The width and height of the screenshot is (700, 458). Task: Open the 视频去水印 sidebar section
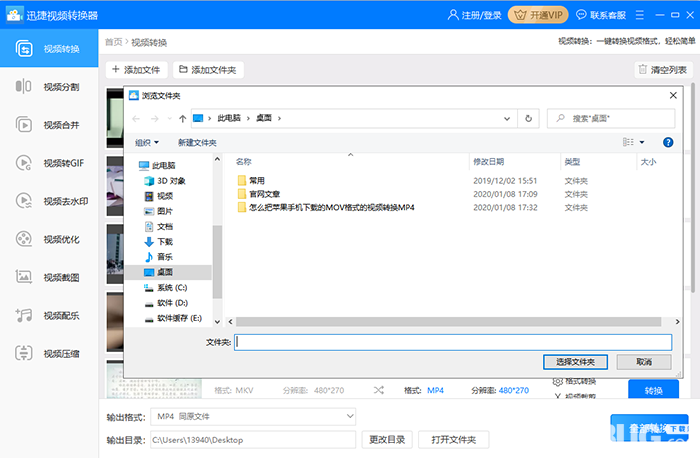[x=49, y=201]
